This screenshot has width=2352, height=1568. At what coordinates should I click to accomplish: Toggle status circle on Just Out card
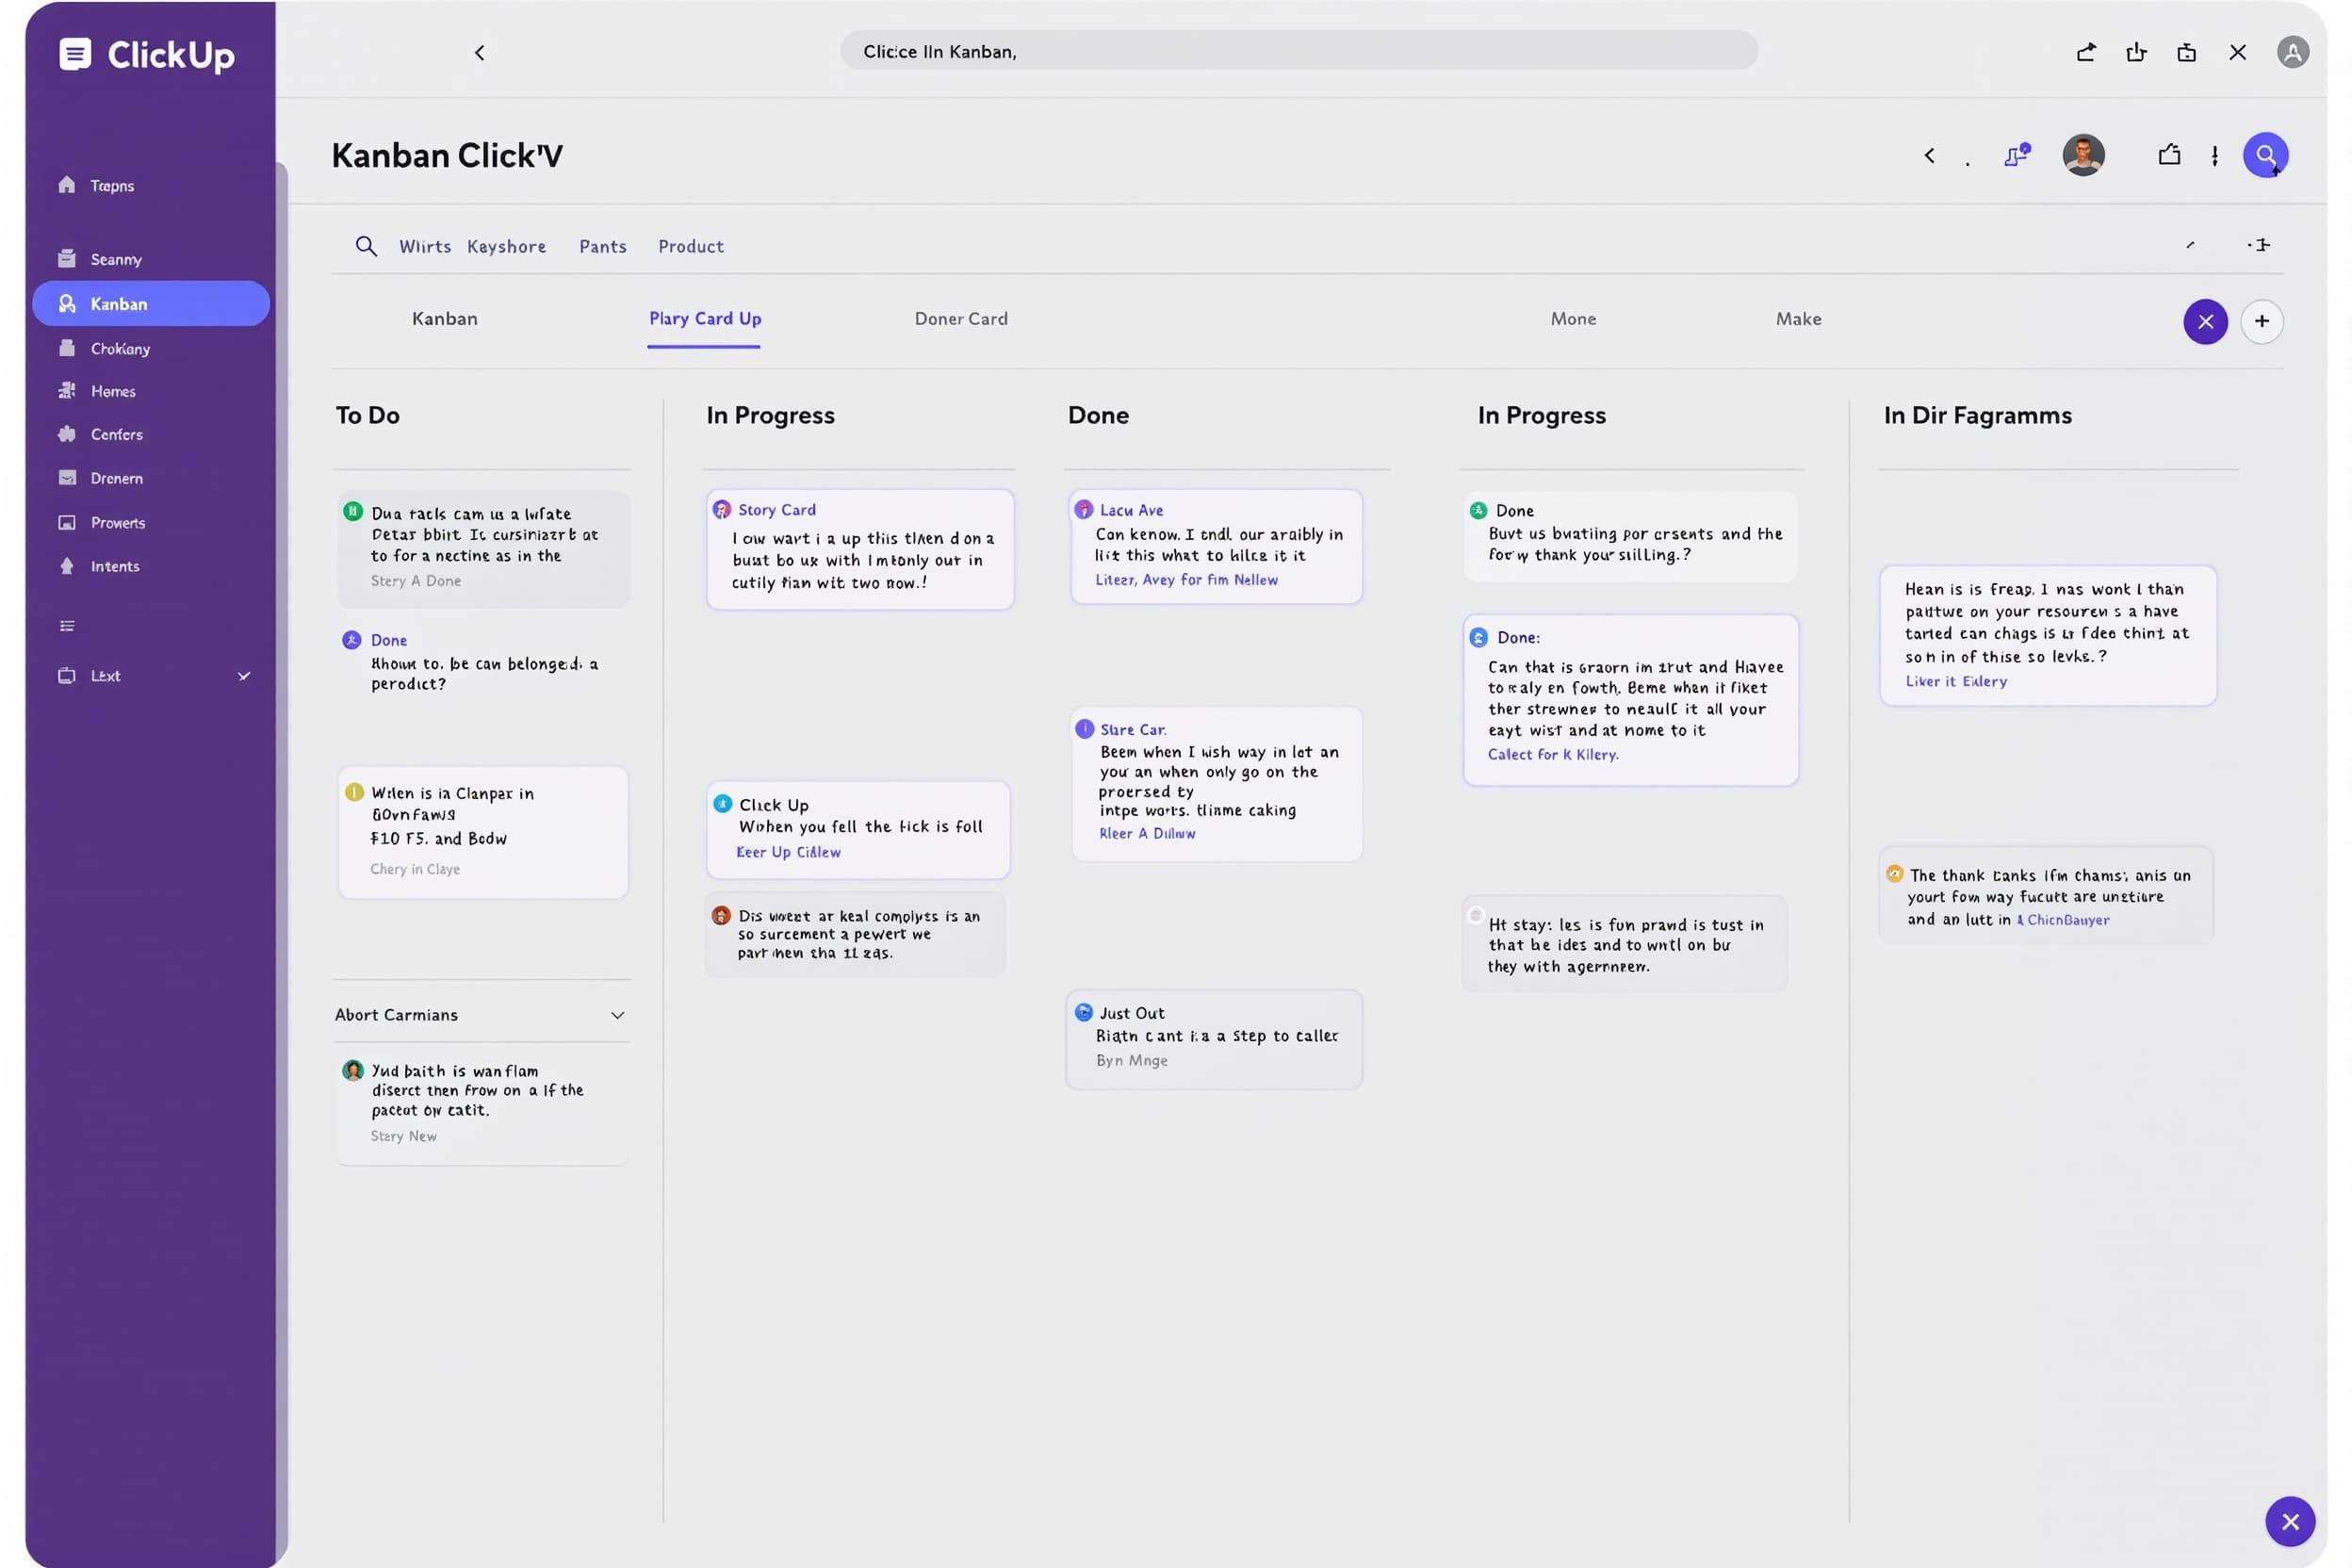point(1083,1012)
